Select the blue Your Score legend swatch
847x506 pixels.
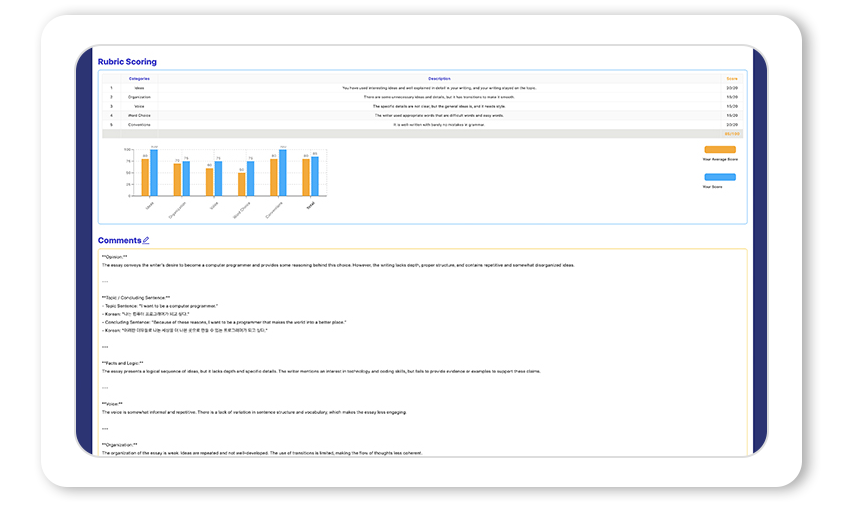(x=720, y=177)
